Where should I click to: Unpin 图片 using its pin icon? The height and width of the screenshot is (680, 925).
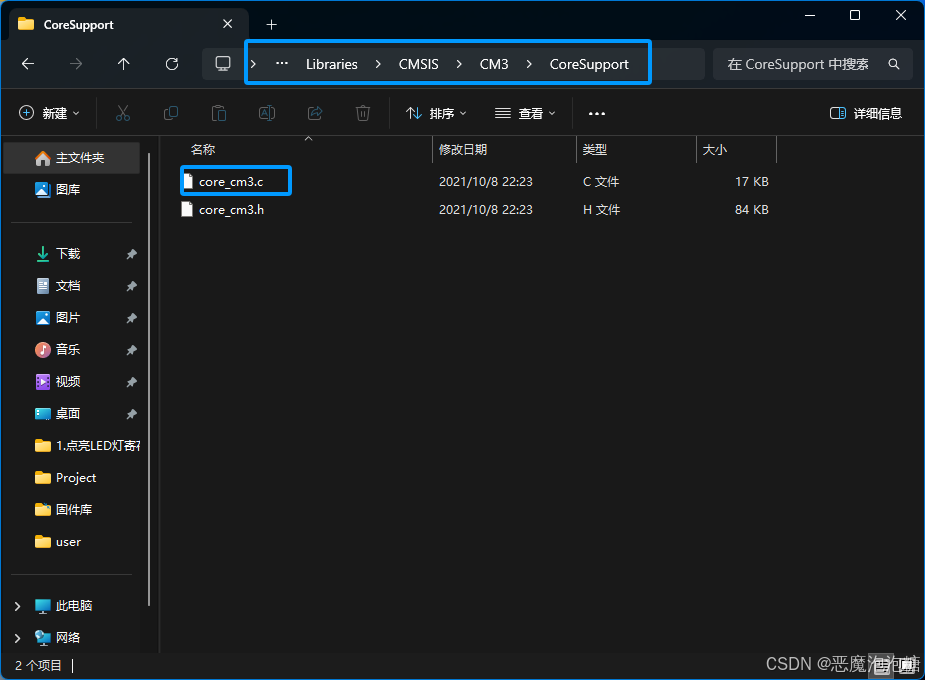[131, 318]
